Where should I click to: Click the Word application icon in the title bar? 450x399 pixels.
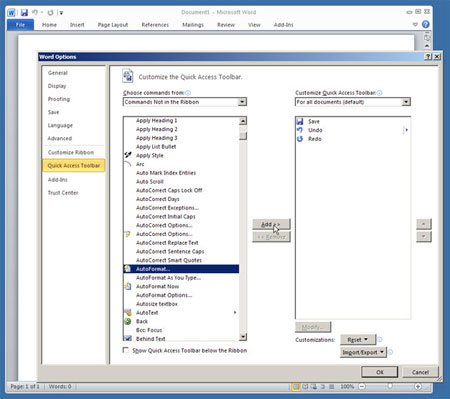pos(11,13)
